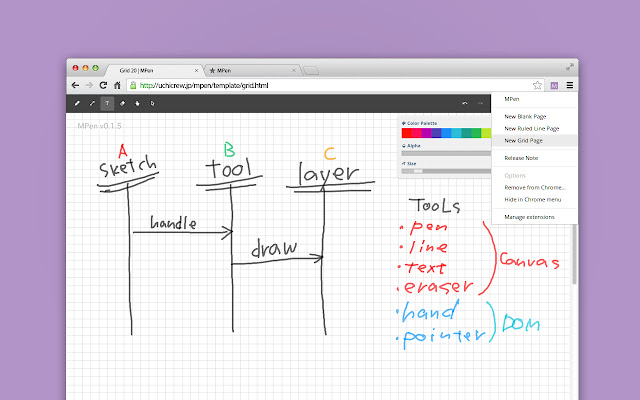Image resolution: width=640 pixels, height=400 pixels.
Task: Open Release Note from menu
Action: pos(521,158)
